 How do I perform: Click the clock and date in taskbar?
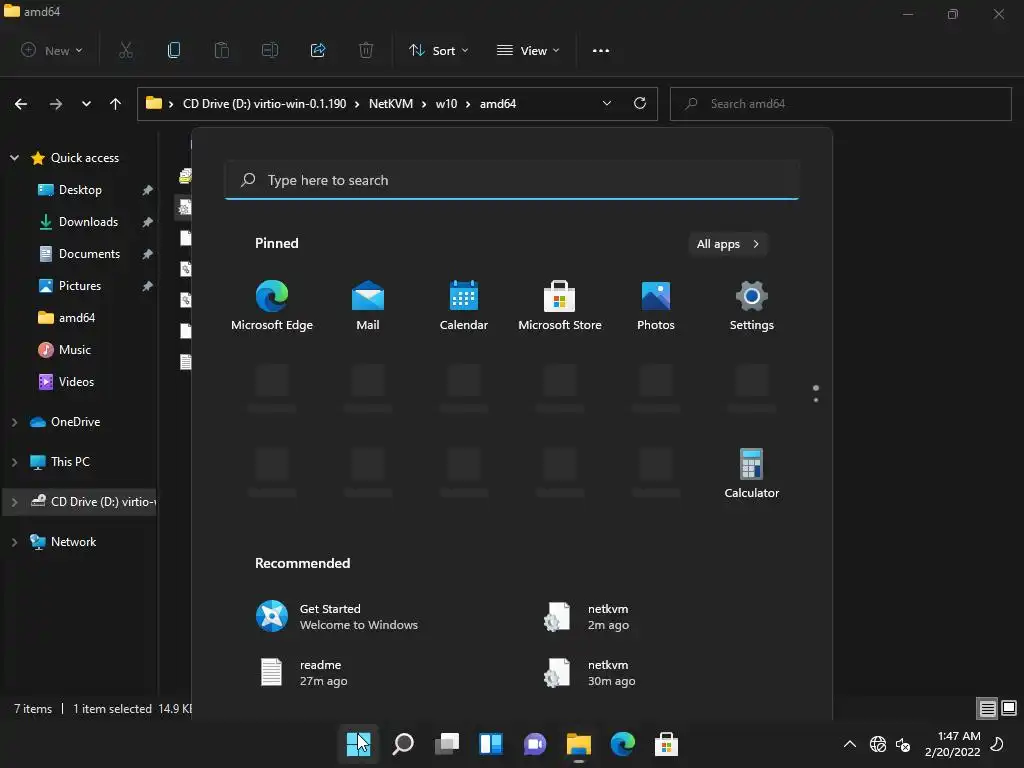[952, 744]
